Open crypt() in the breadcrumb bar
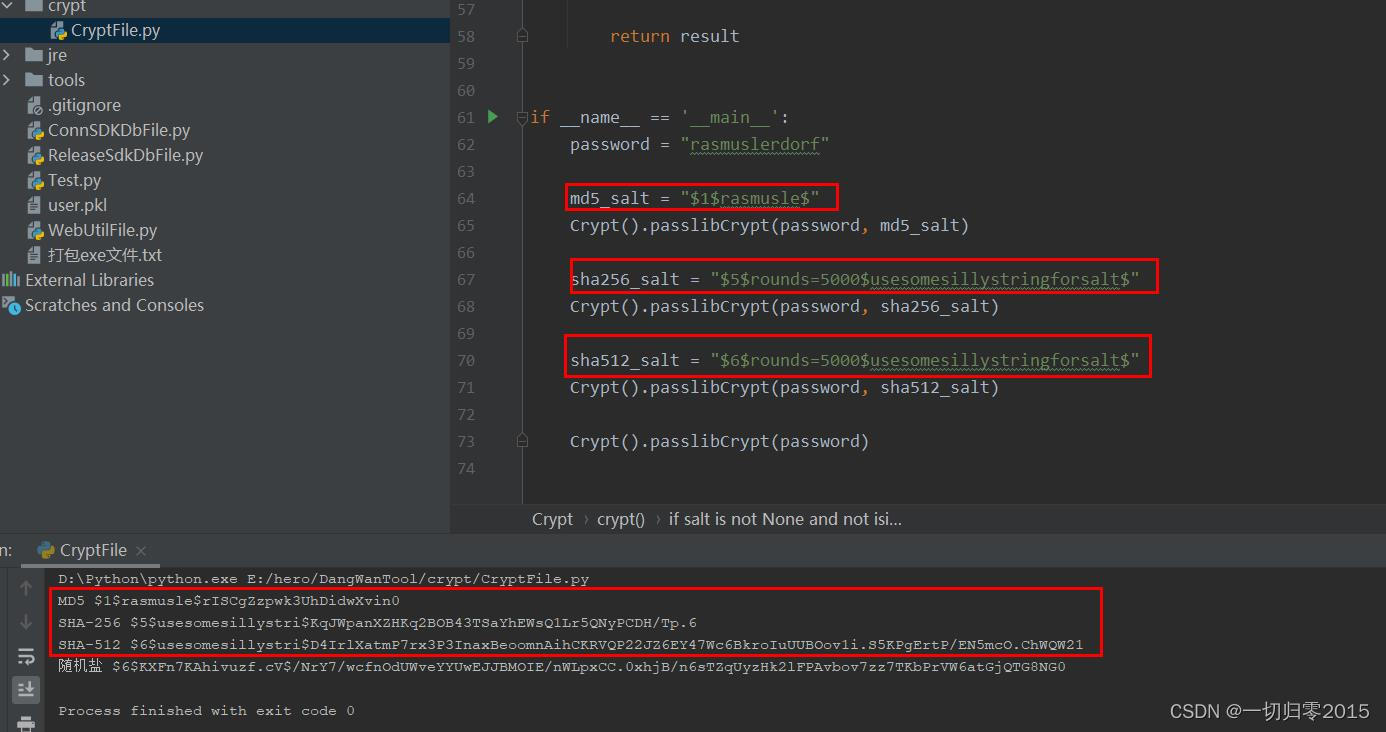The width and height of the screenshot is (1386, 732). (x=620, y=519)
